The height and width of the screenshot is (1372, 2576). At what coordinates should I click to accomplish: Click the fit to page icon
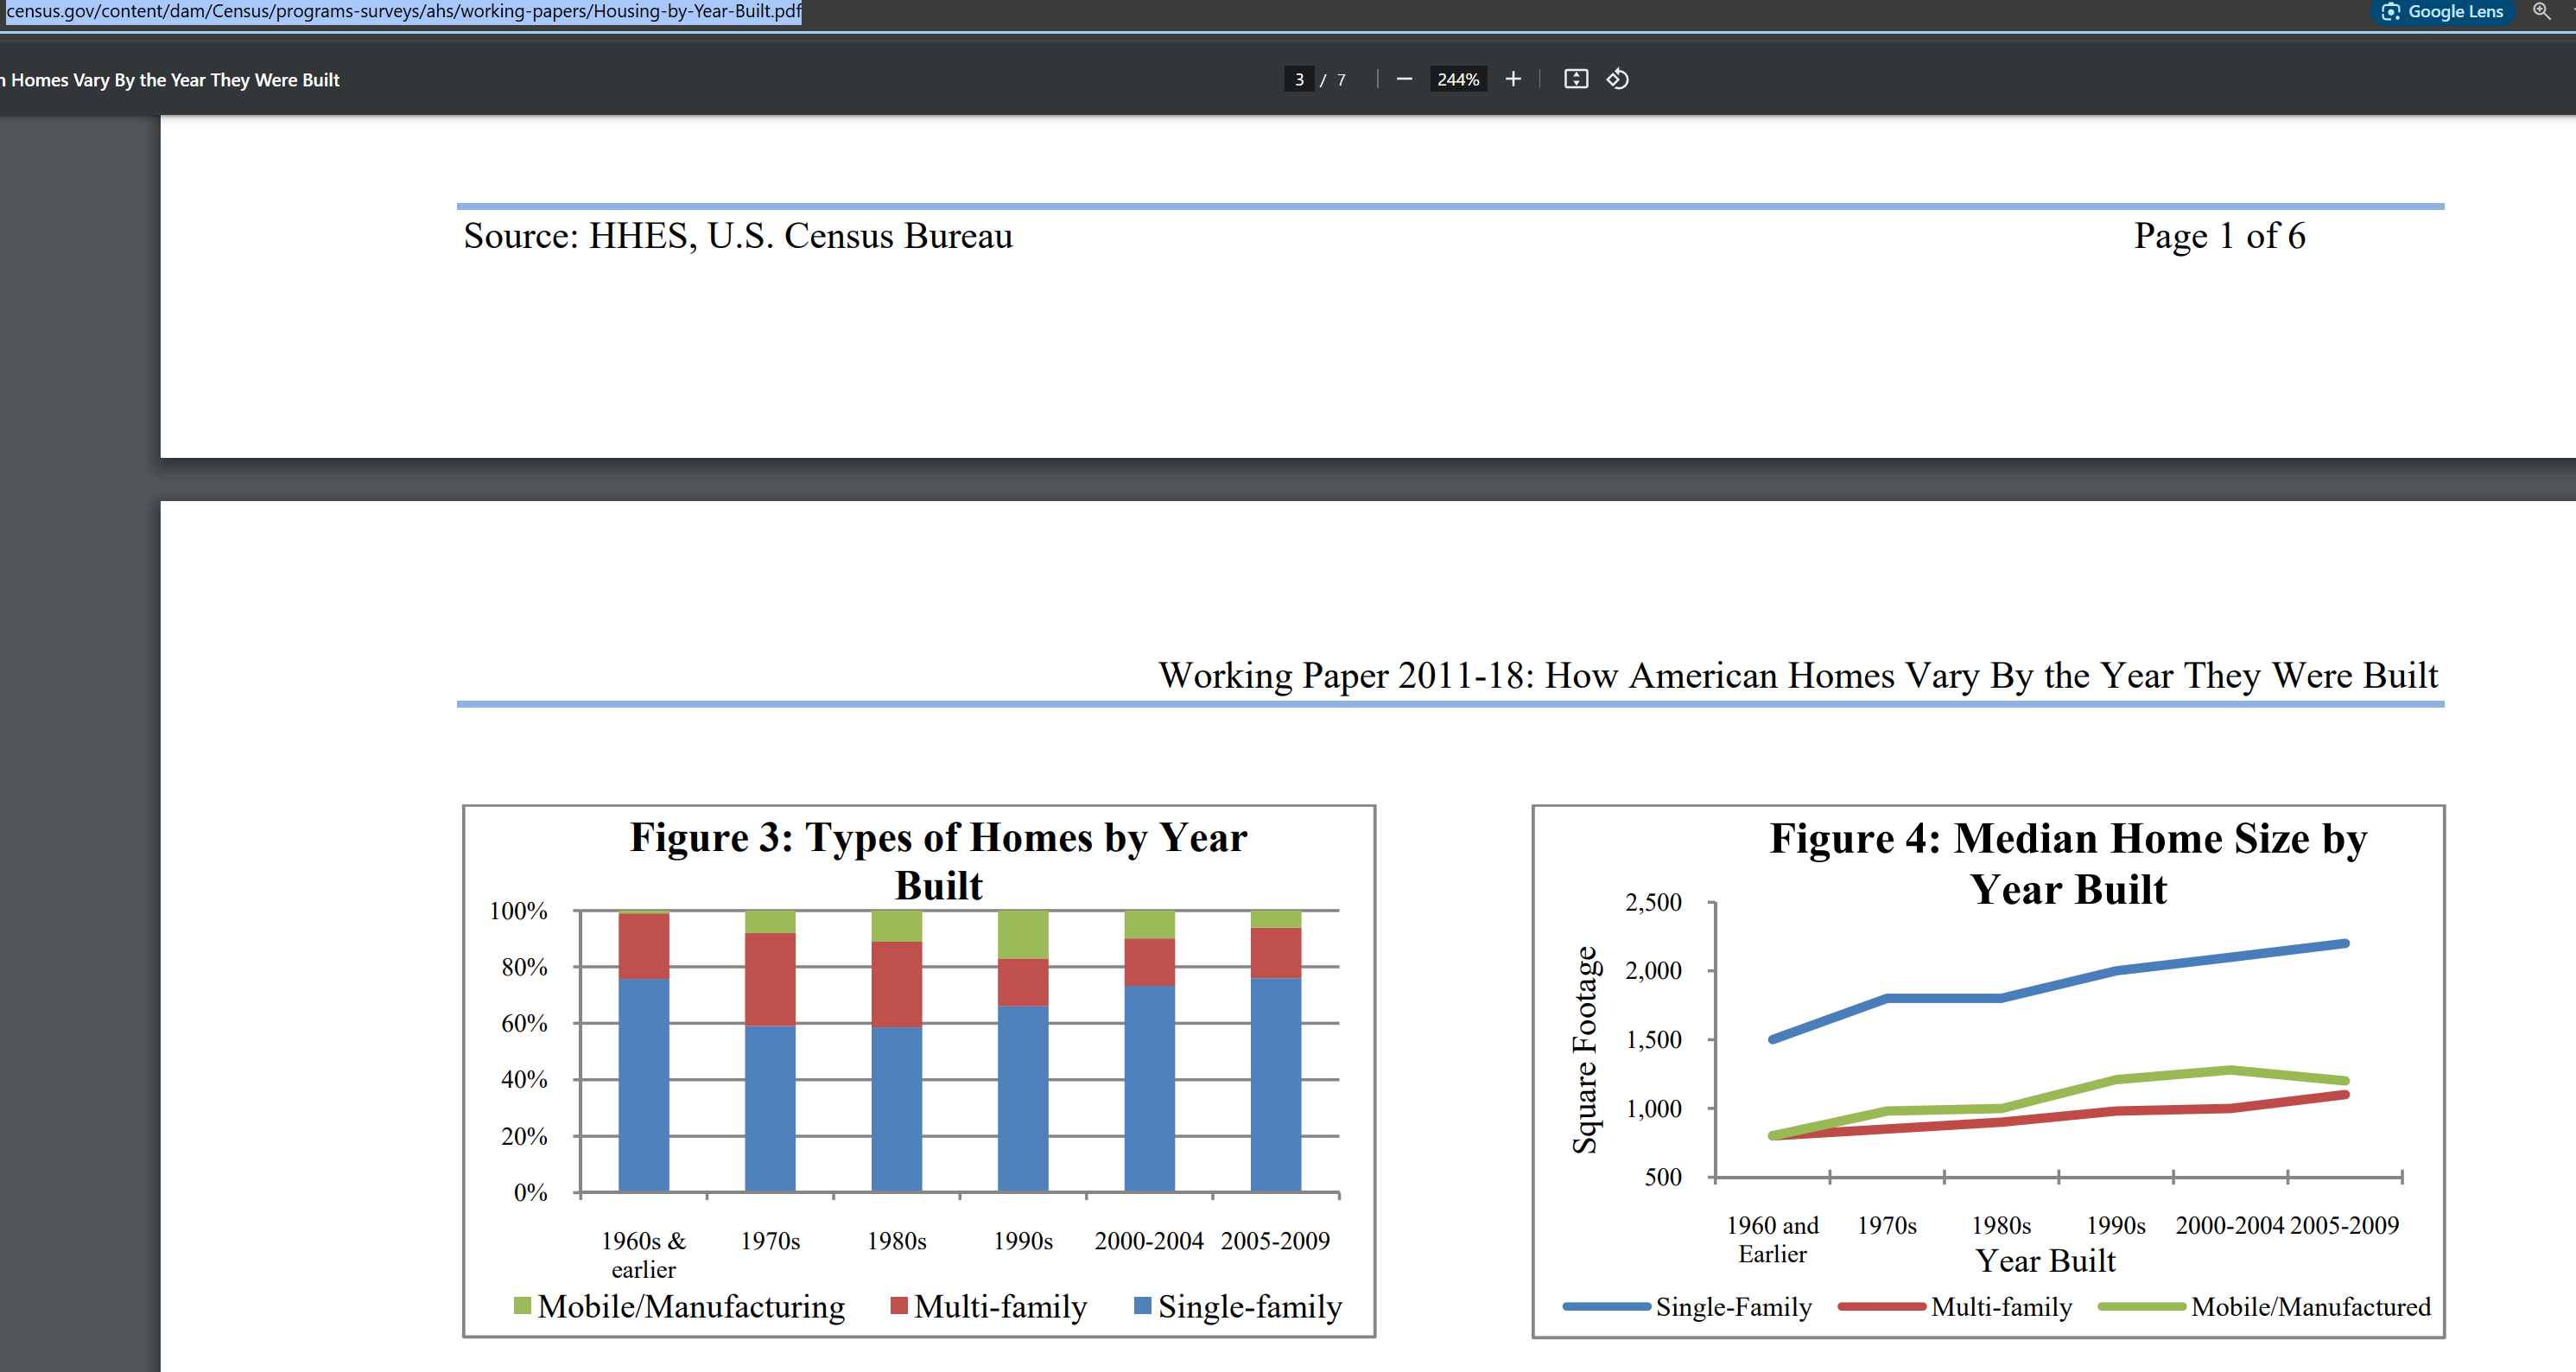click(x=1576, y=79)
